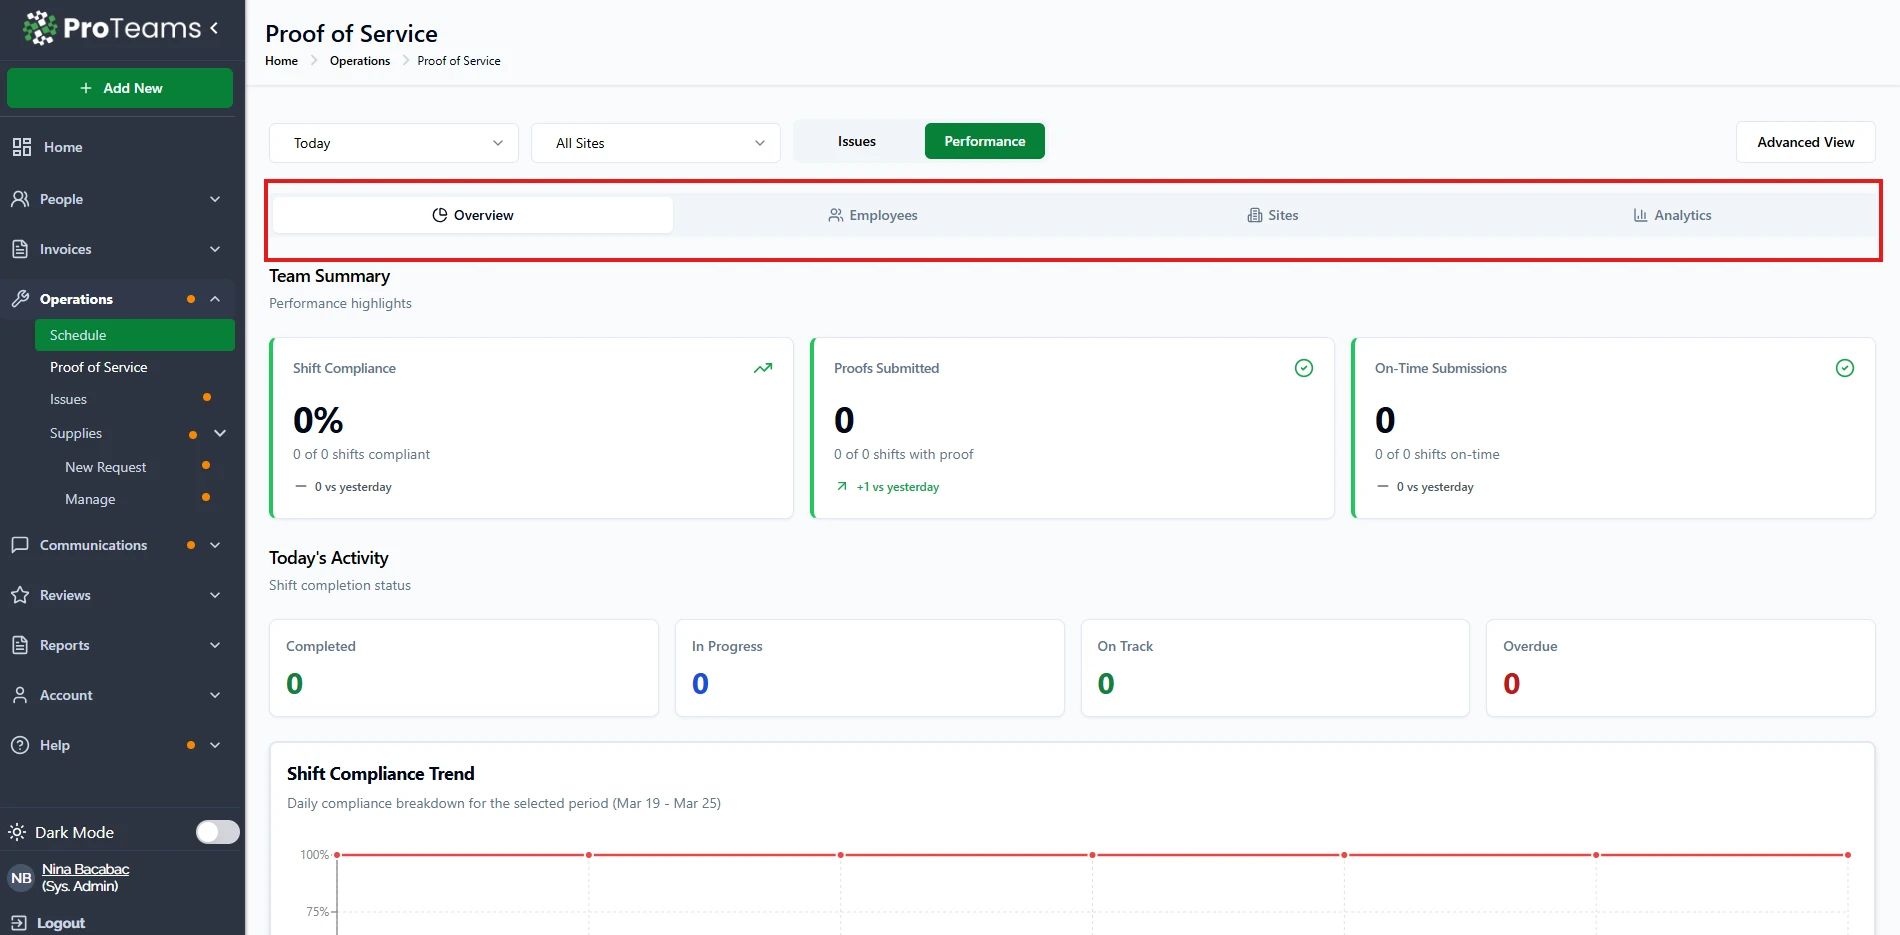Viewport: 1900px width, 935px height.
Task: Toggle the Dark Mode switch
Action: pos(217,832)
